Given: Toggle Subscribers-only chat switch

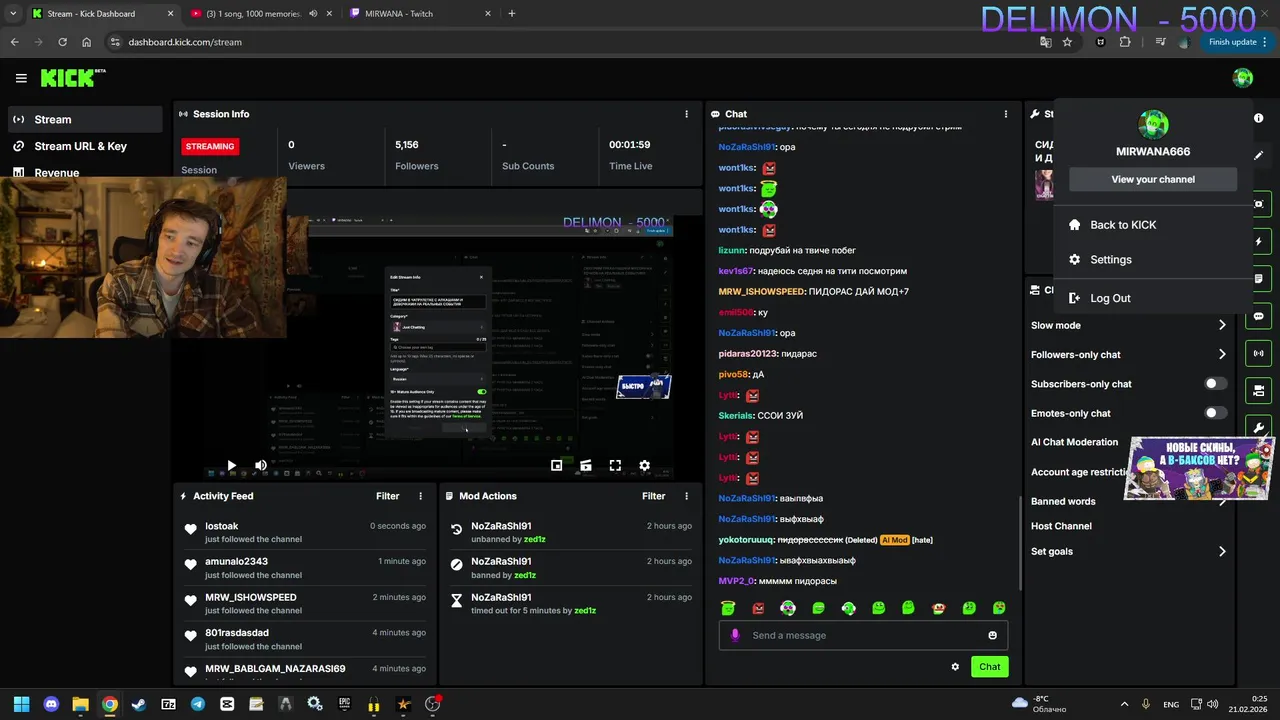Looking at the screenshot, I should [1215, 384].
